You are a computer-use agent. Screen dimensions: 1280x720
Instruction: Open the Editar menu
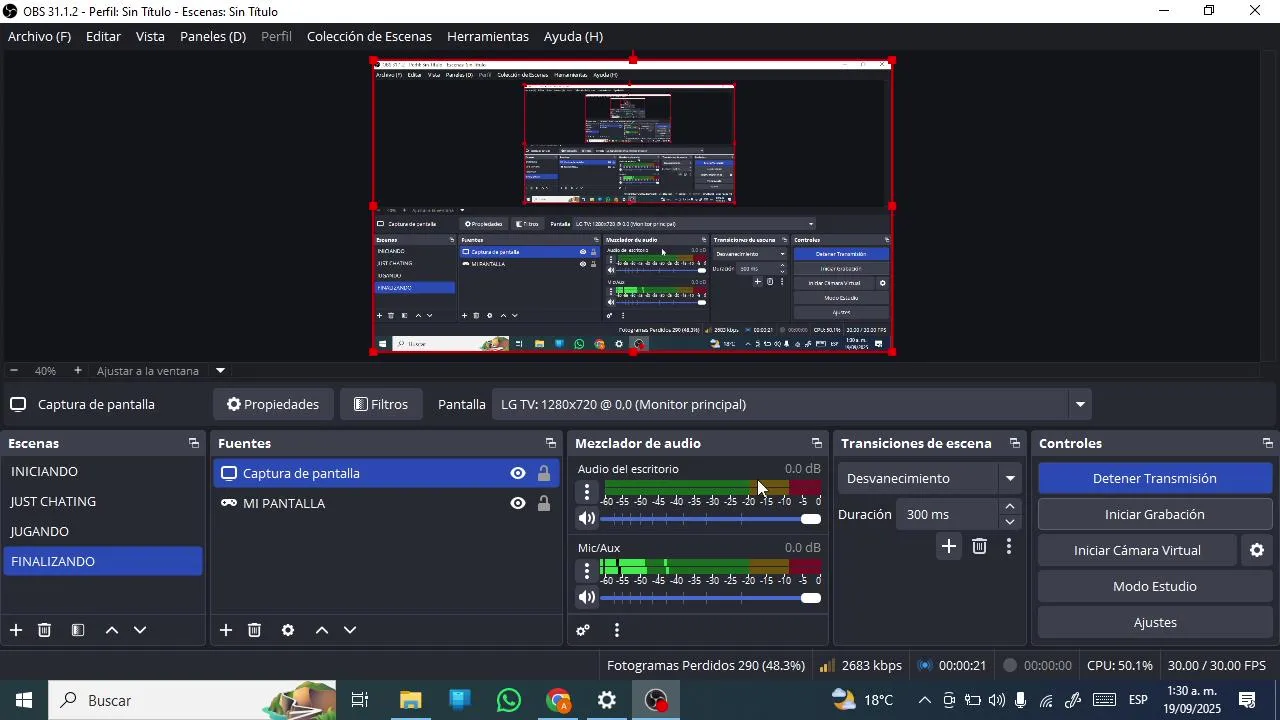click(103, 36)
